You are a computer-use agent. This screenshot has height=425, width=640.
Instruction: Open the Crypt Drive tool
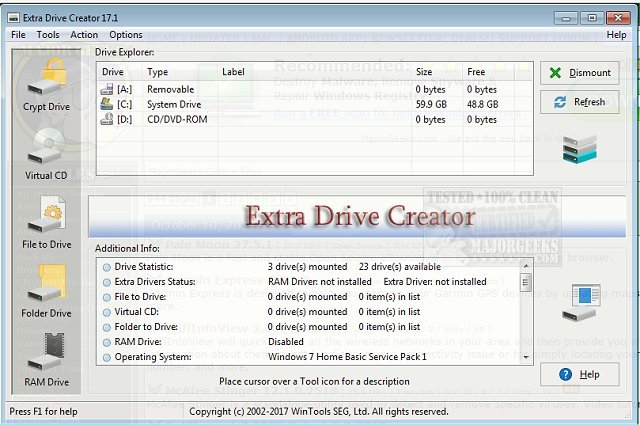coord(46,84)
